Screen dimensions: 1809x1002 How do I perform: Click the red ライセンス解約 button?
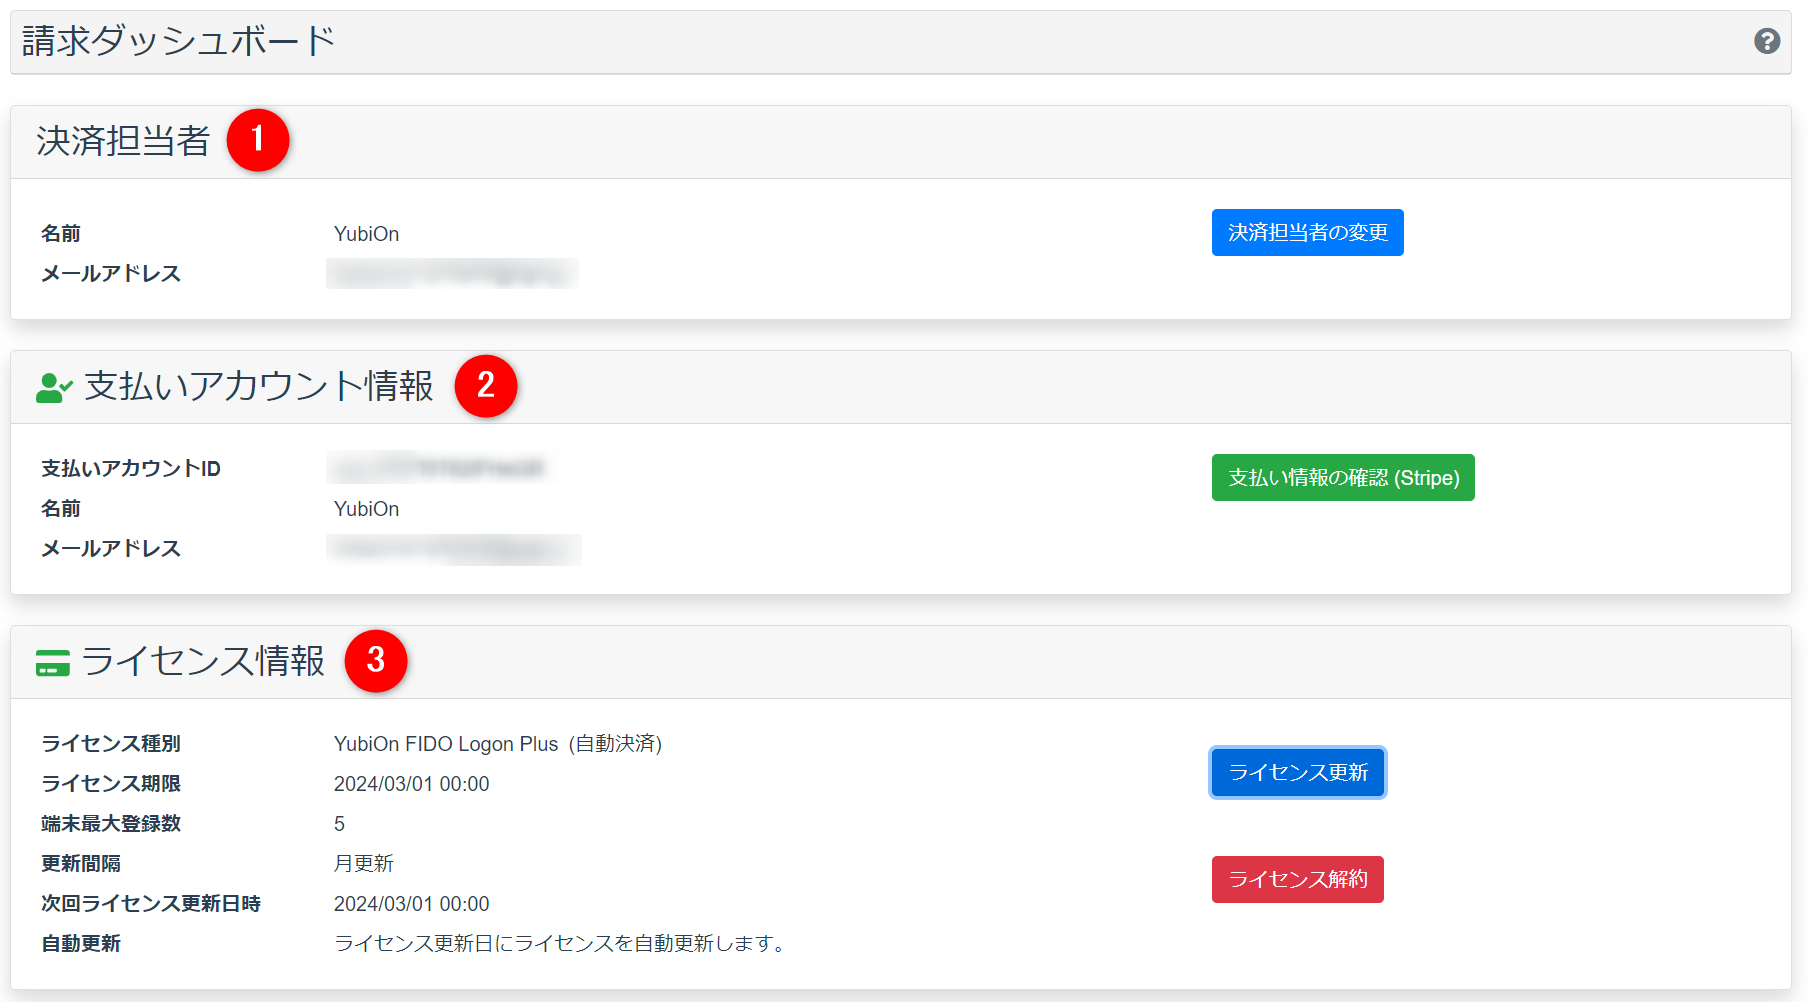(x=1297, y=880)
